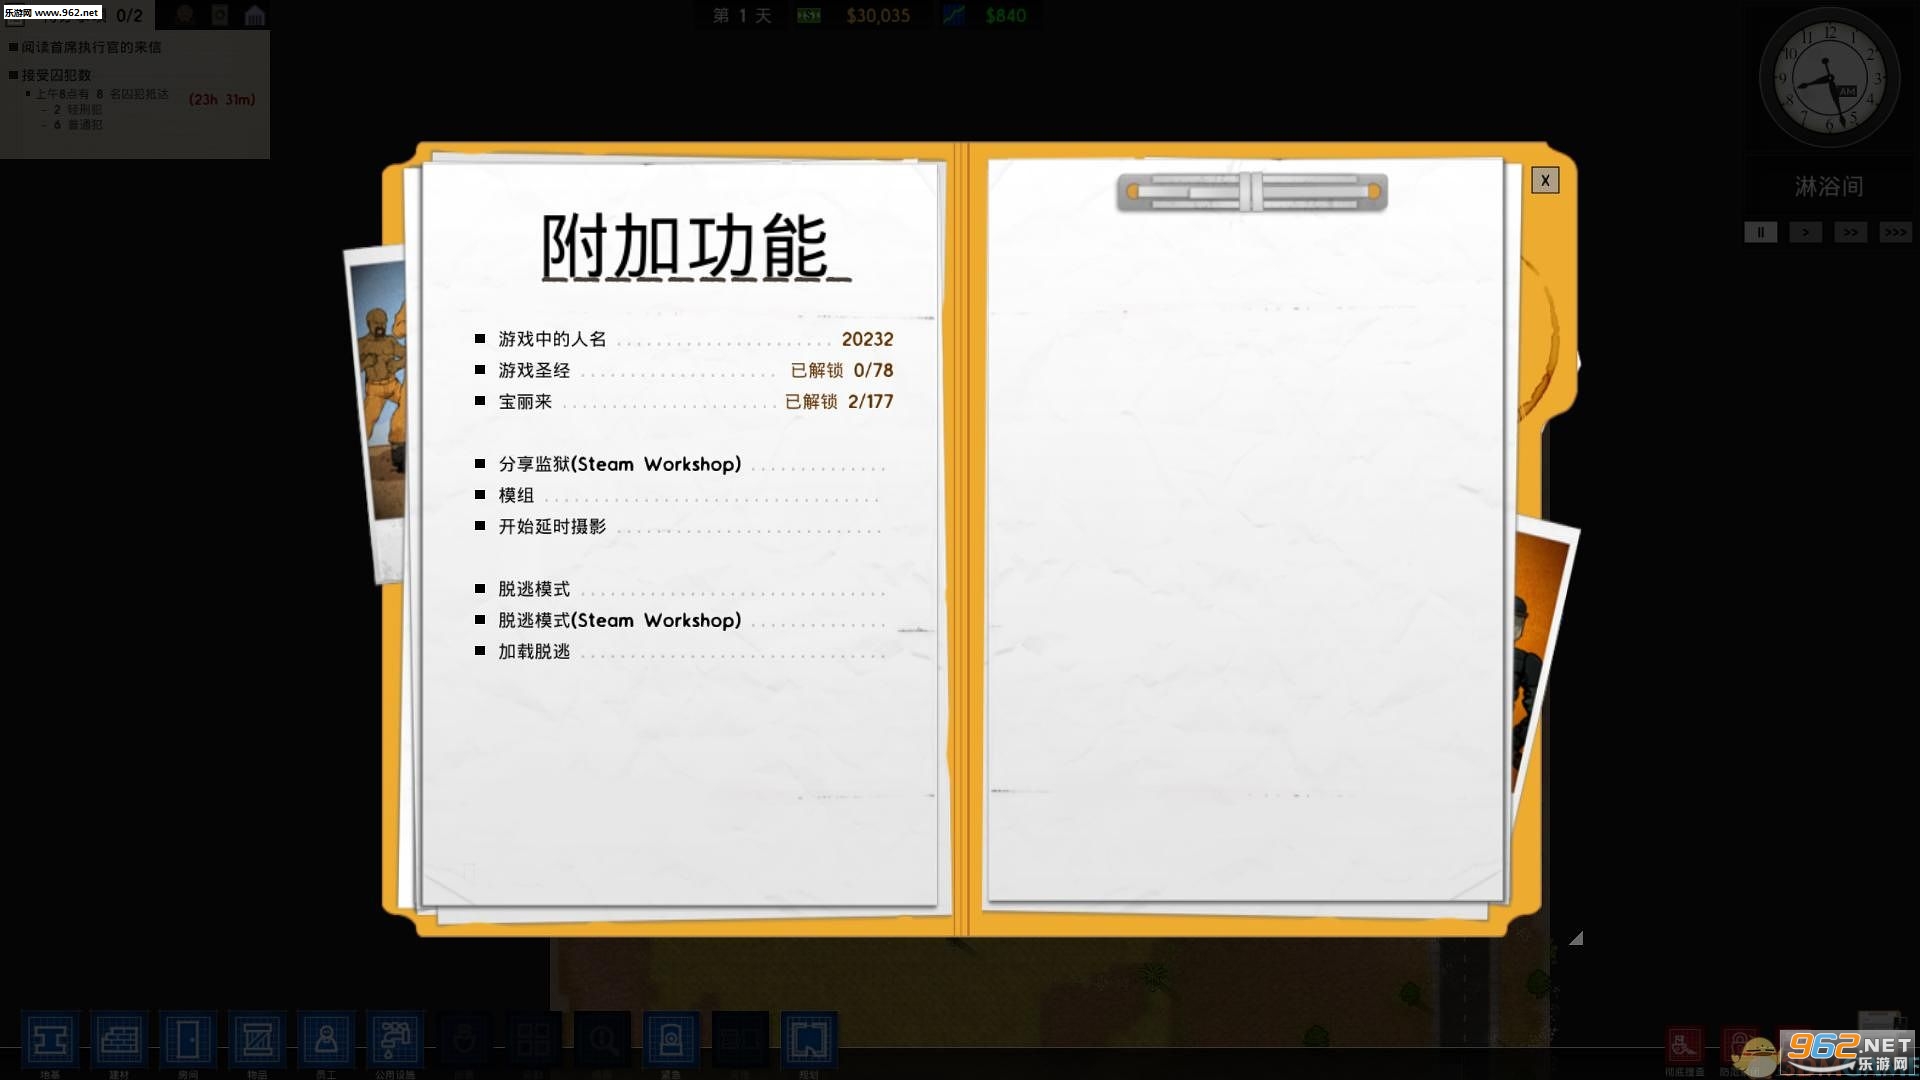Open the 规划 planning icon
The width and height of the screenshot is (1920, 1080).
(808, 1041)
